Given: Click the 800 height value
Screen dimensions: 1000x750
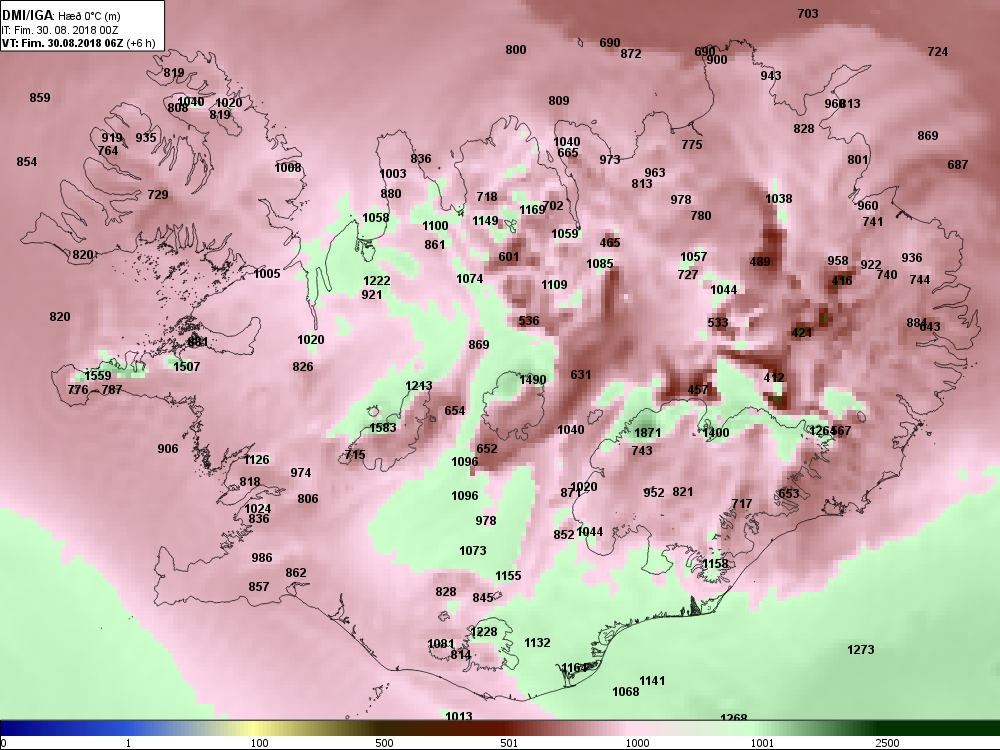Looking at the screenshot, I should (516, 50).
